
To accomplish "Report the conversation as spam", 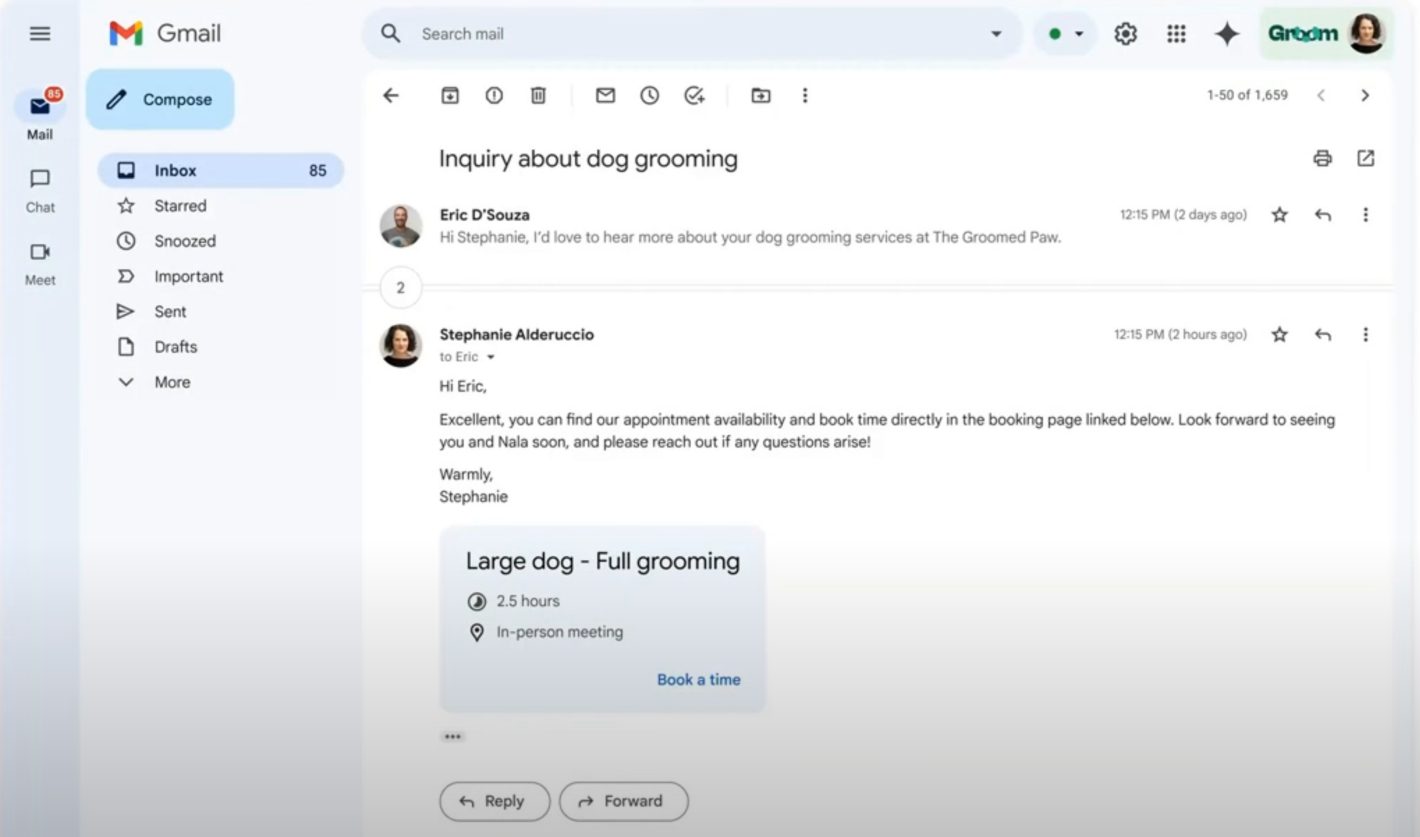I will [x=494, y=95].
